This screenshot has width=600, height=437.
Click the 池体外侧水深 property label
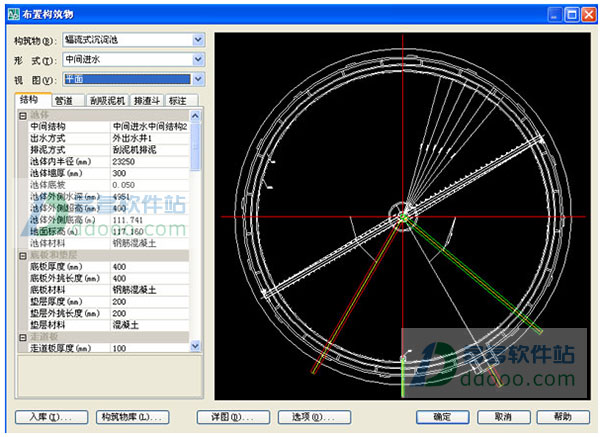pos(65,197)
